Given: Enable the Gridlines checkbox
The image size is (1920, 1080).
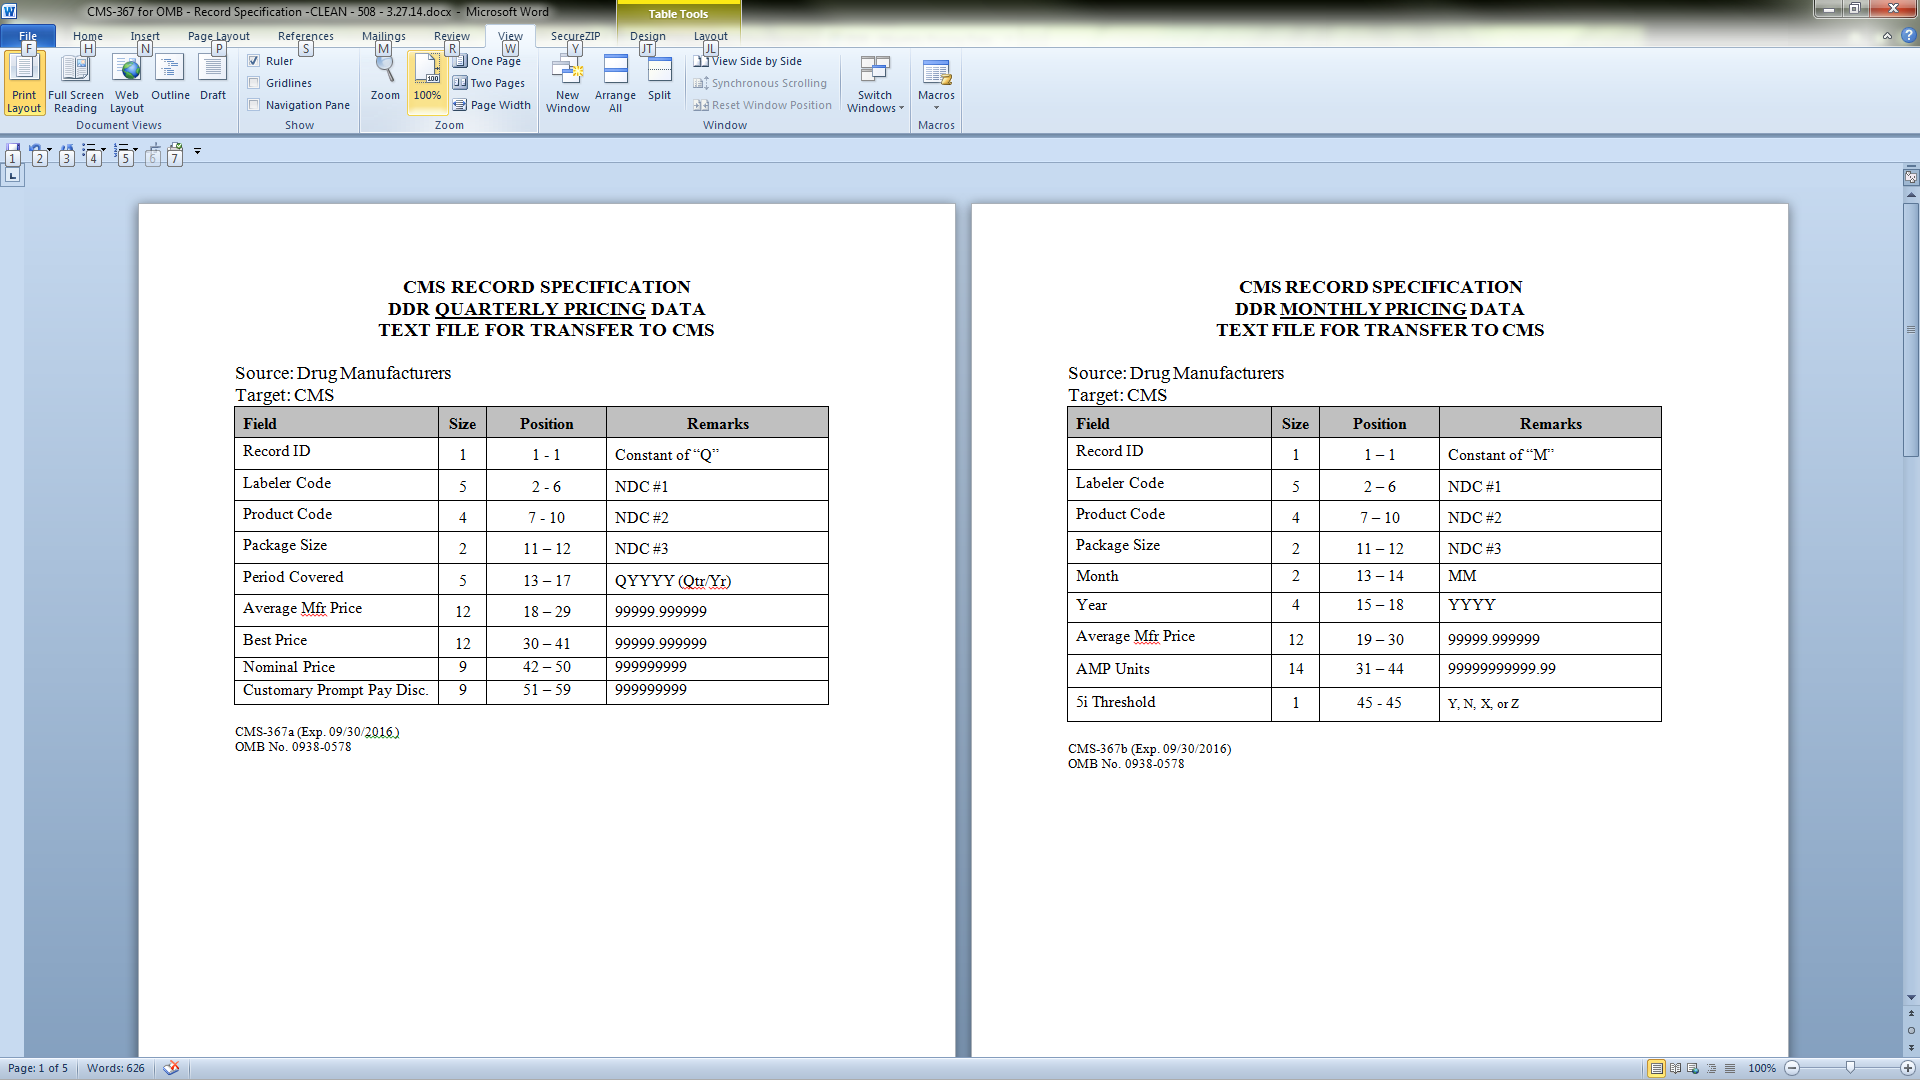Looking at the screenshot, I should coord(254,83).
